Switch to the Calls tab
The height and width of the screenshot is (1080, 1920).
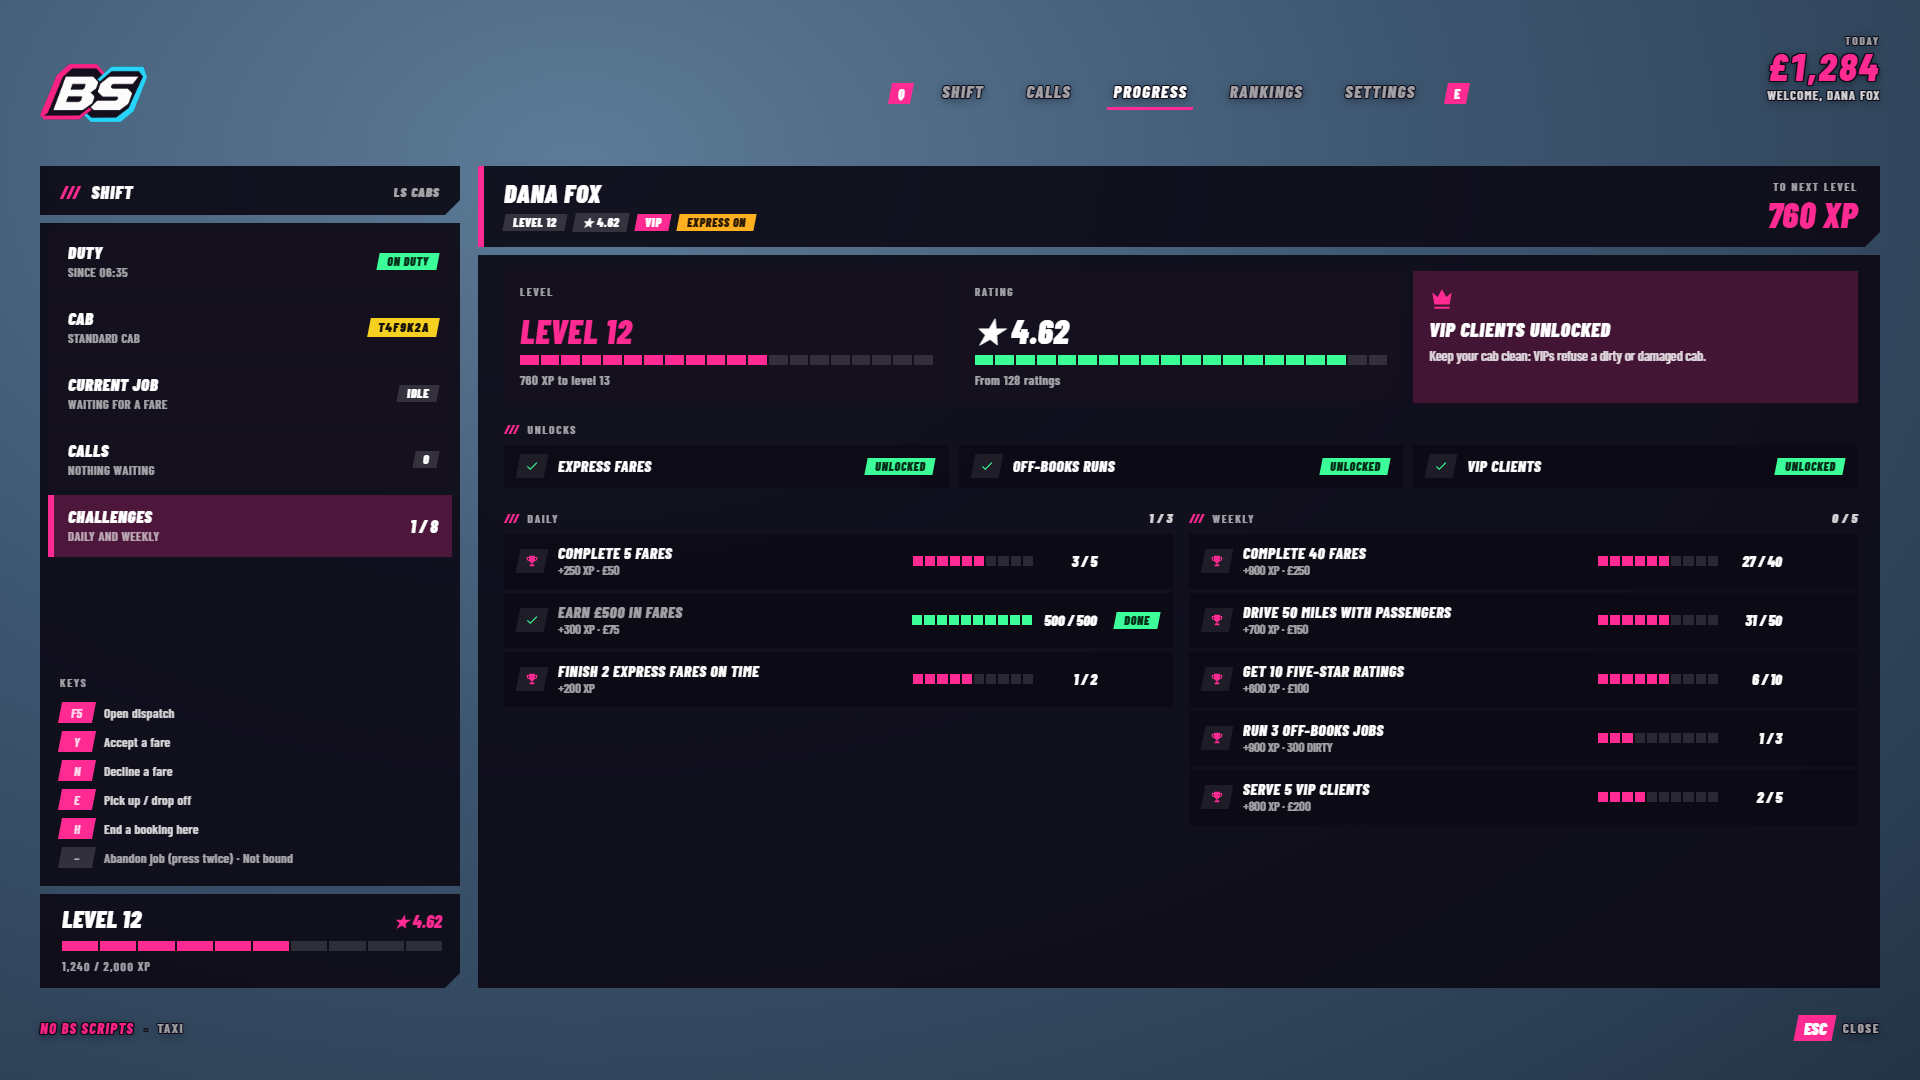(1049, 93)
